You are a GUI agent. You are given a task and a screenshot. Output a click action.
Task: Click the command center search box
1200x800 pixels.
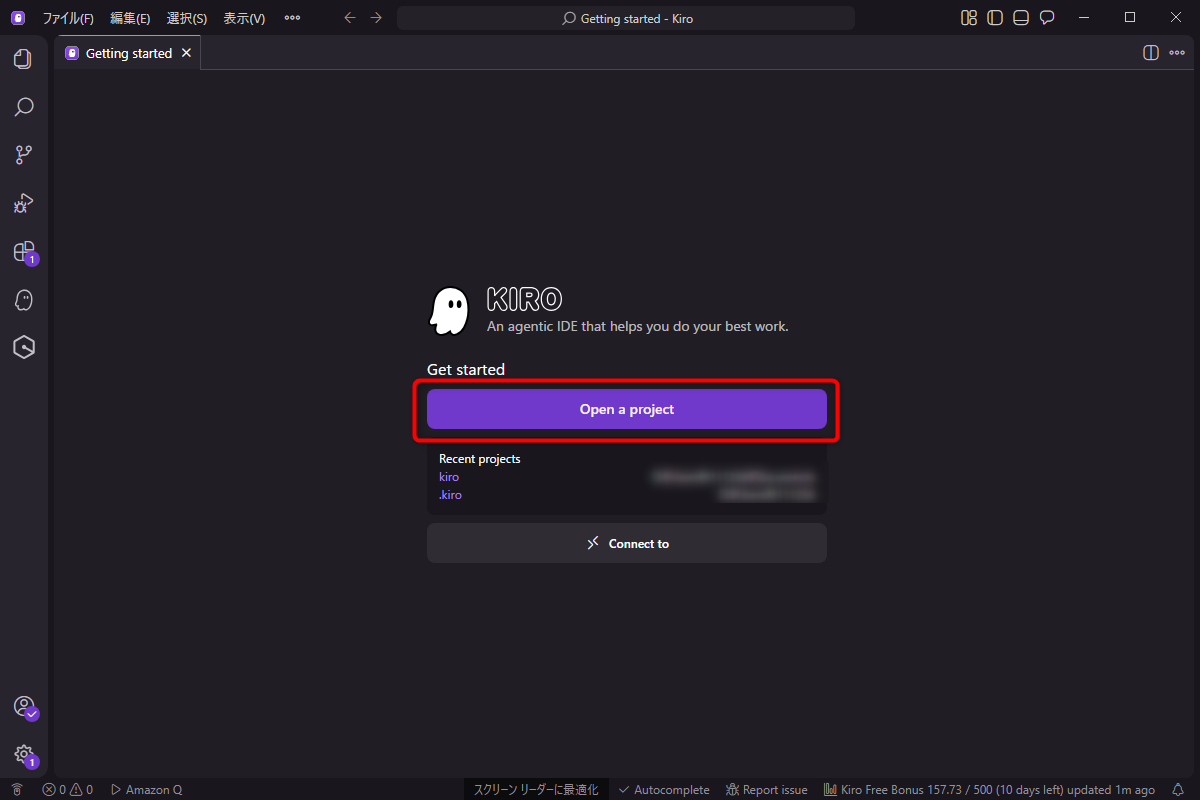tap(626, 18)
